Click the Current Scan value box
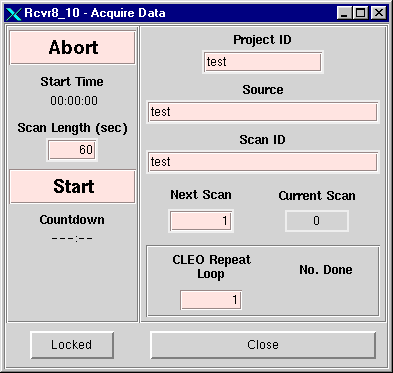Image resolution: width=393 pixels, height=373 pixels. click(x=317, y=221)
